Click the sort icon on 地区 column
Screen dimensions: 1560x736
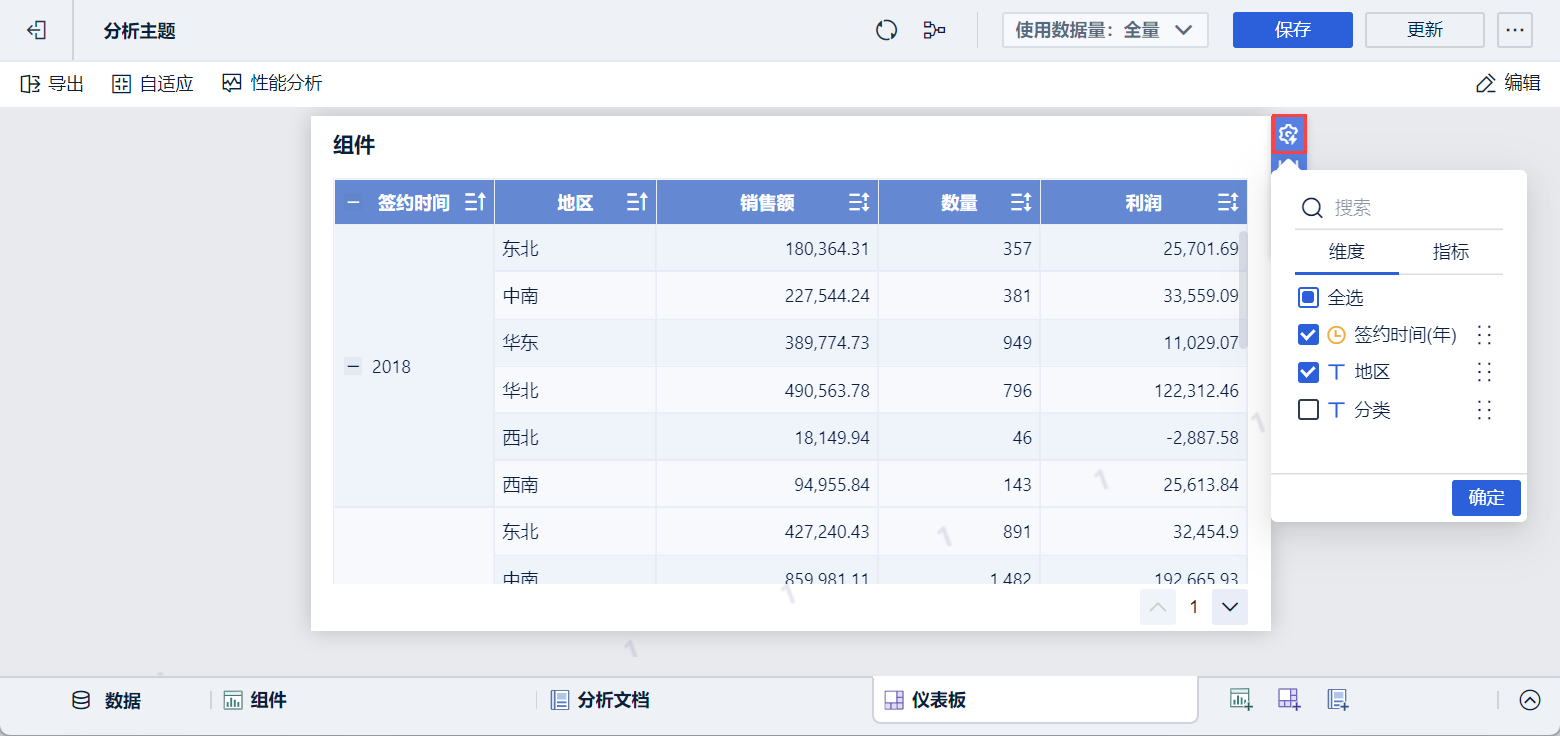(637, 203)
